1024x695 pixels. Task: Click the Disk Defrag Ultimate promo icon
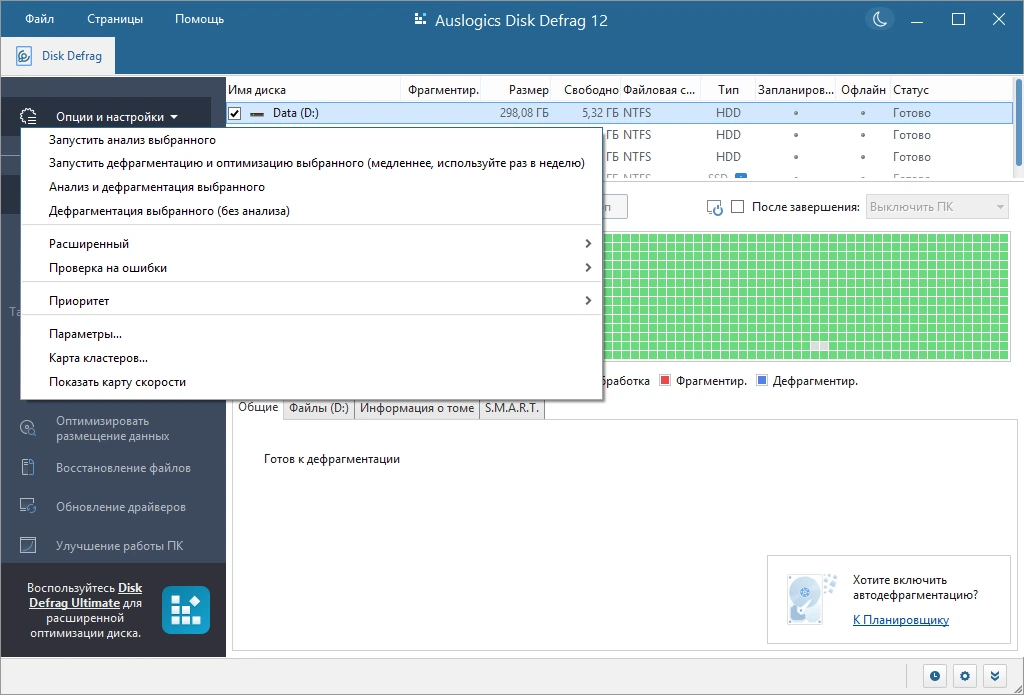[x=186, y=610]
